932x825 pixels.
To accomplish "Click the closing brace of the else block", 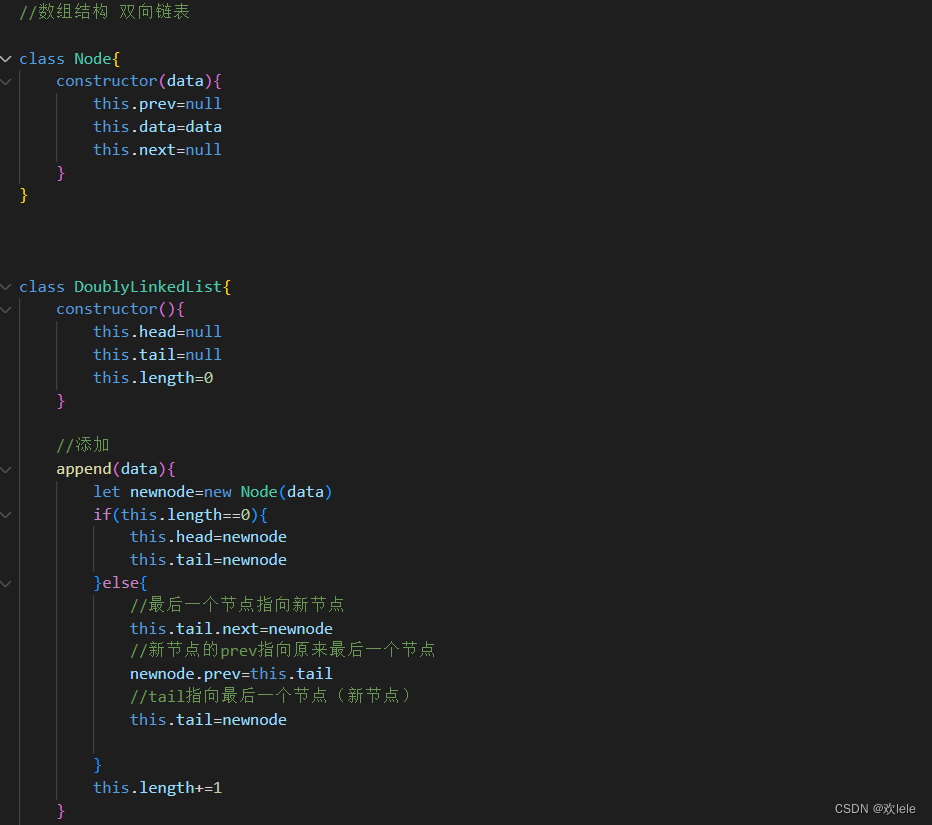I will (97, 765).
